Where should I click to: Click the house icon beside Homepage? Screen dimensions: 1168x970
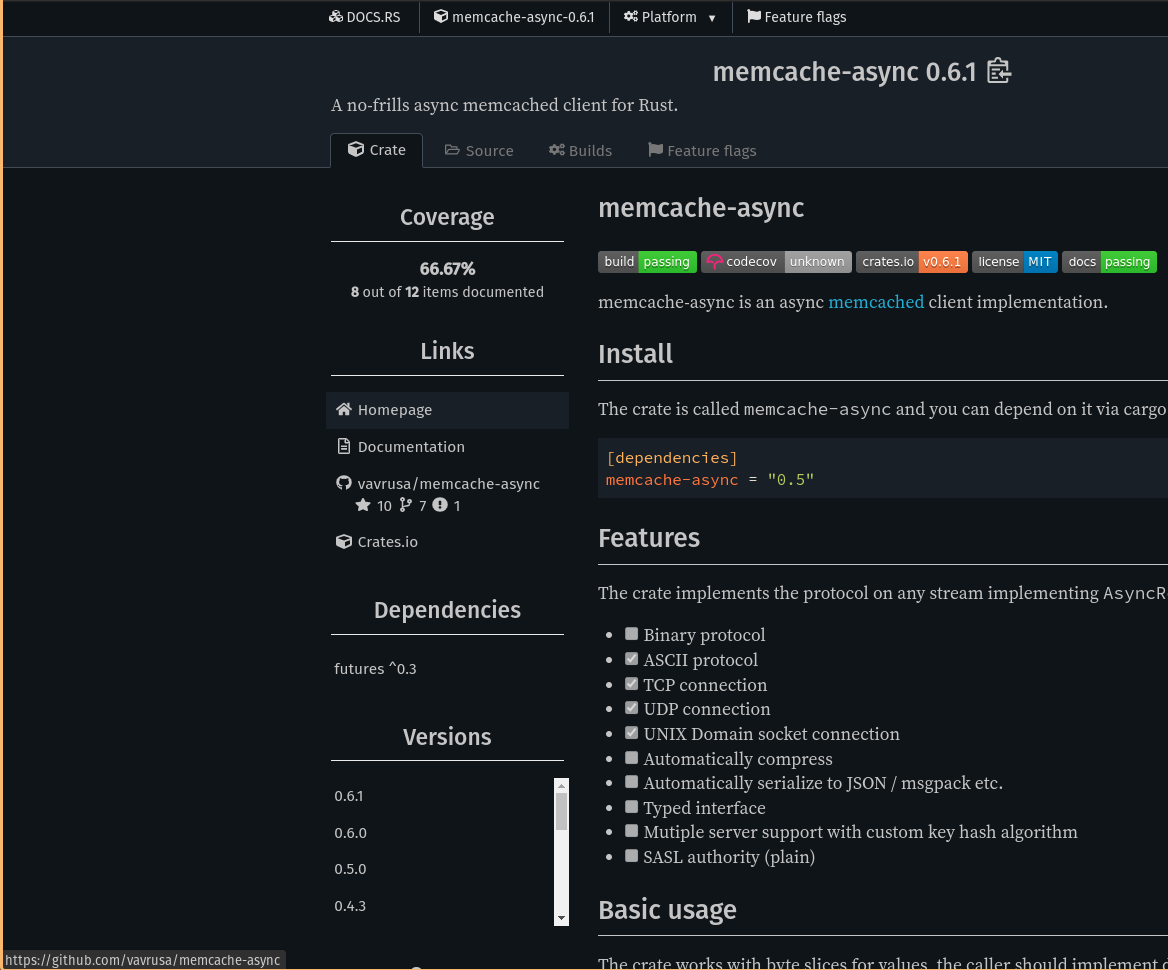343,409
